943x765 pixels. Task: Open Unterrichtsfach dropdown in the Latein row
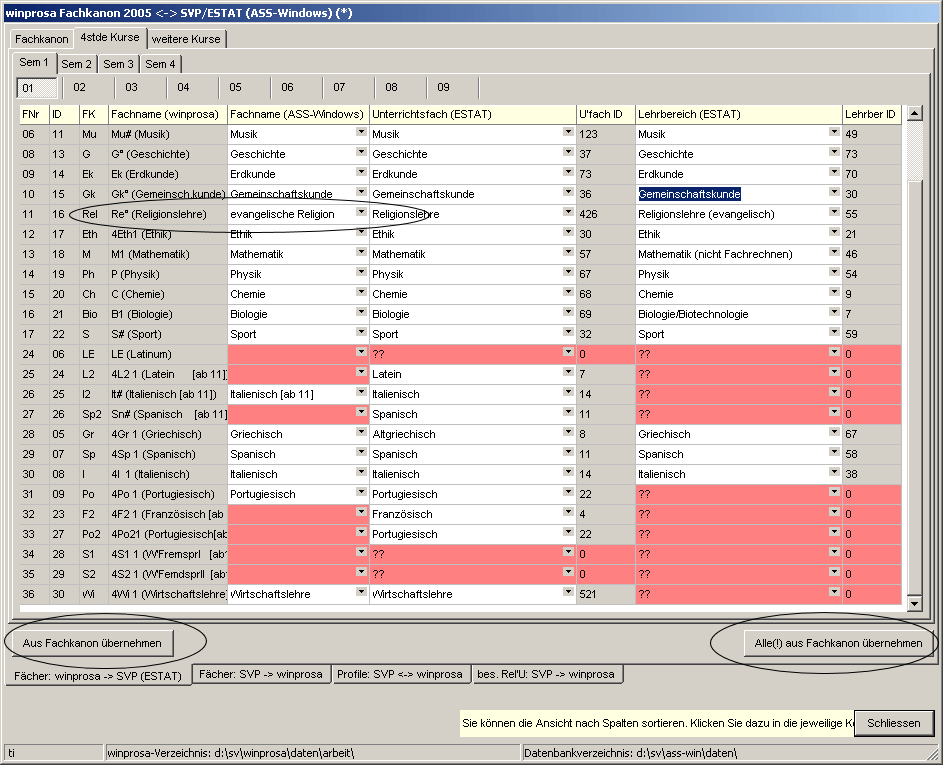click(x=568, y=373)
